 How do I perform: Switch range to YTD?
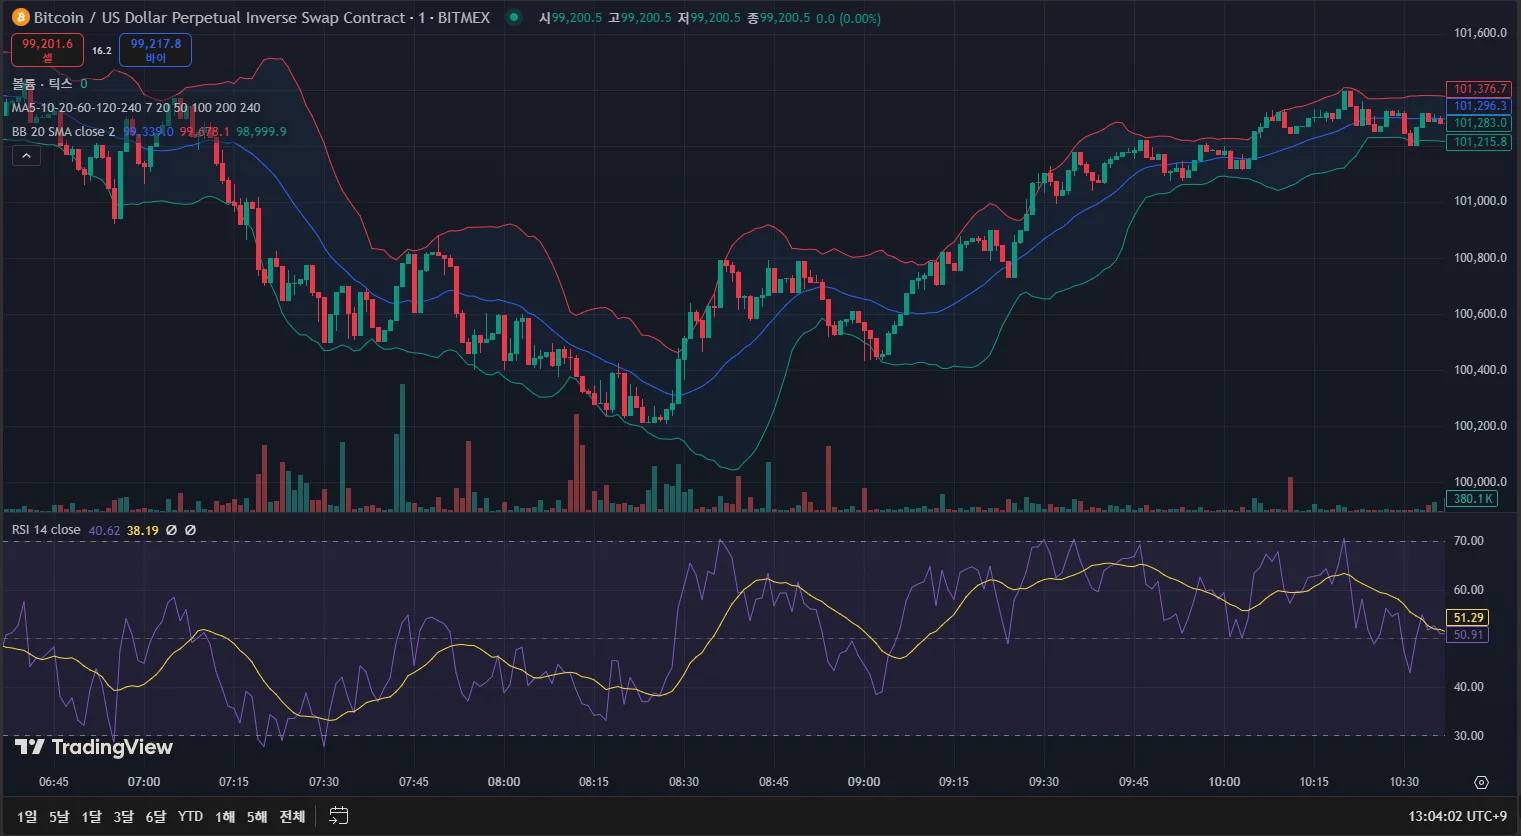[190, 817]
